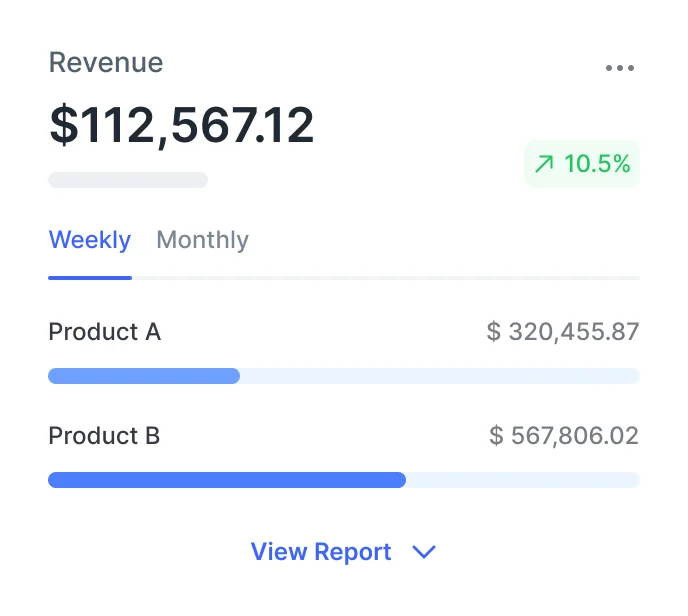Select the $ 320,455.87 amount
Screen dimensions: 688x616
563,332
